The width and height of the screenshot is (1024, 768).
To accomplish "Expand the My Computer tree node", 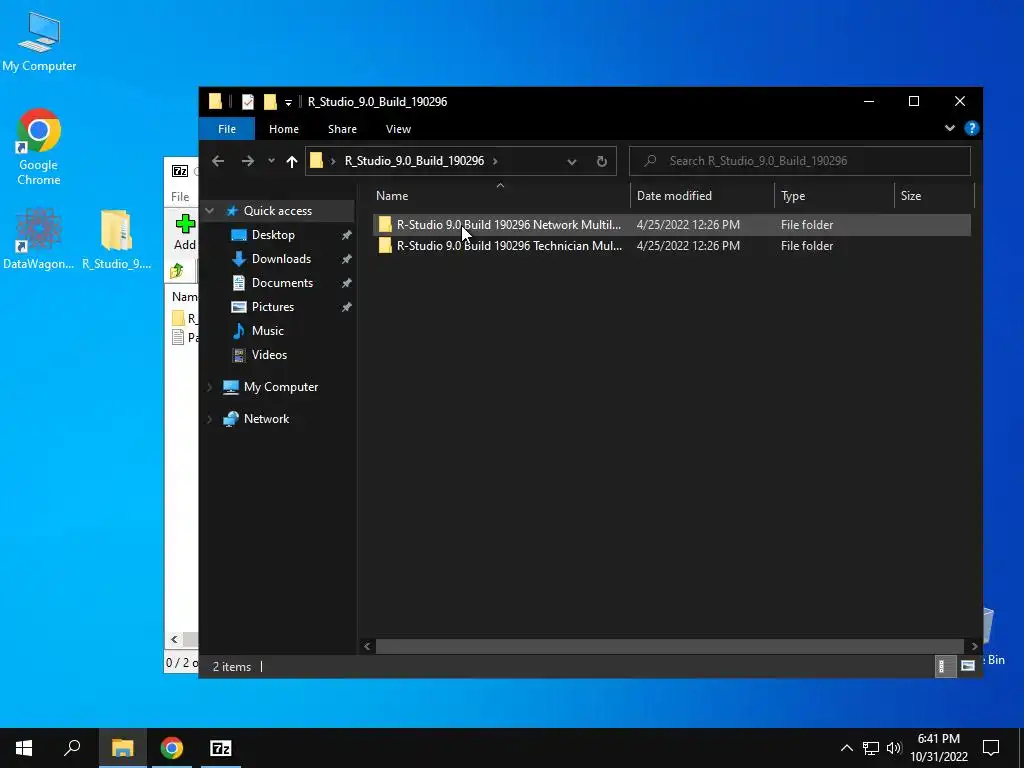I will point(210,387).
